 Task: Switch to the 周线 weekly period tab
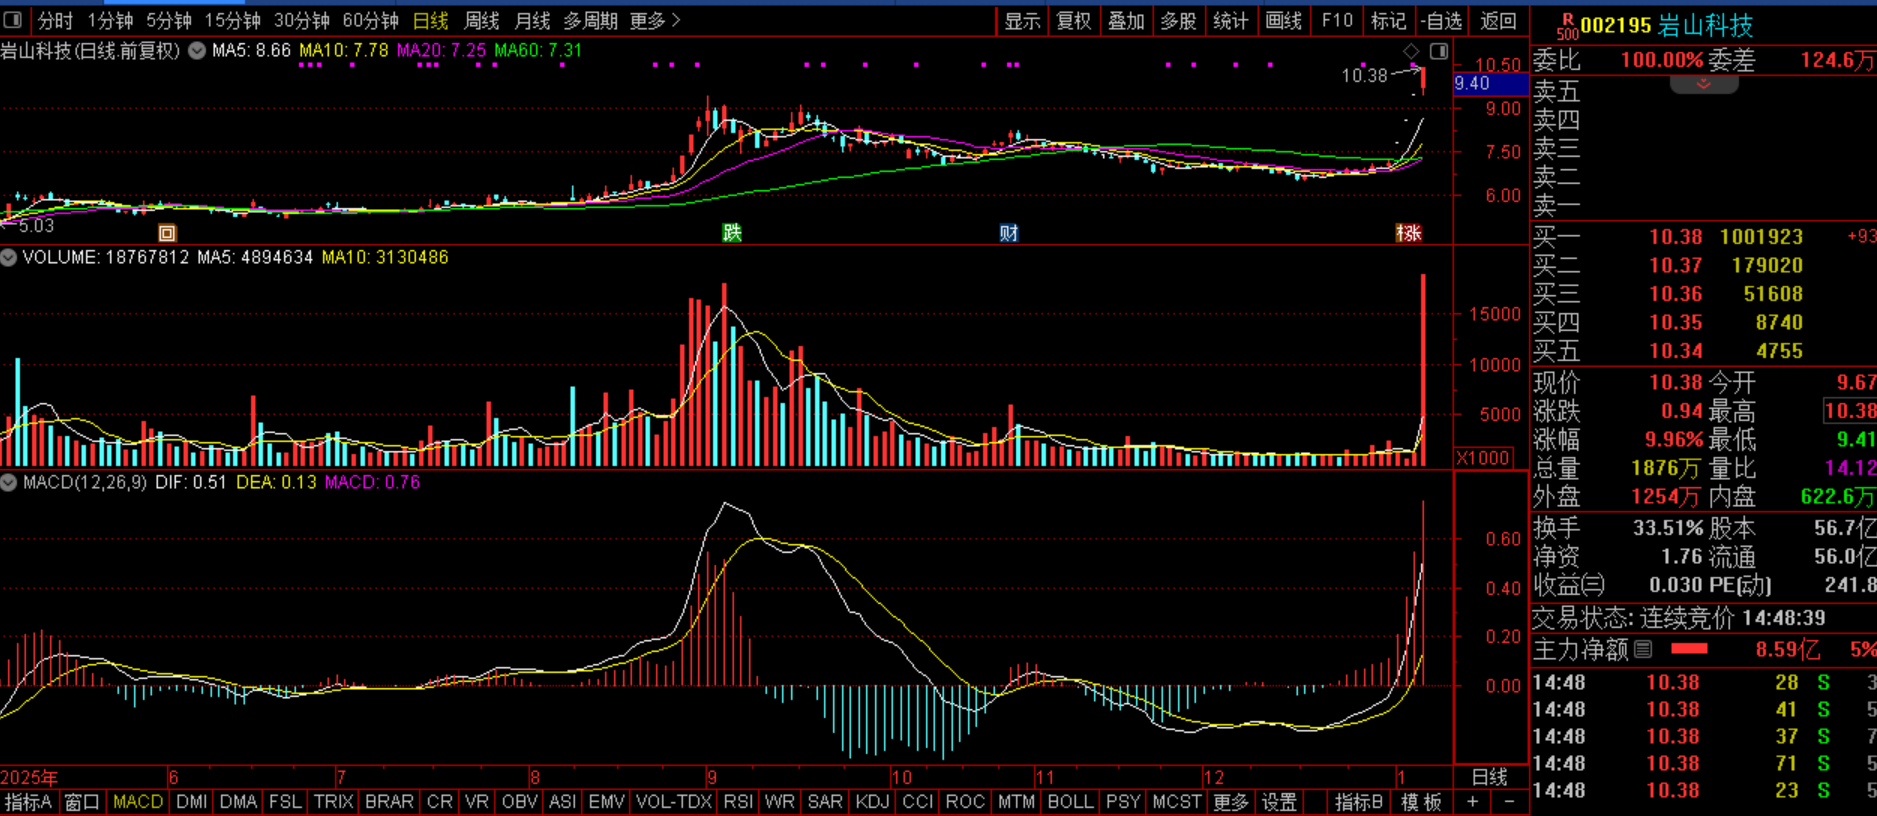(x=482, y=20)
